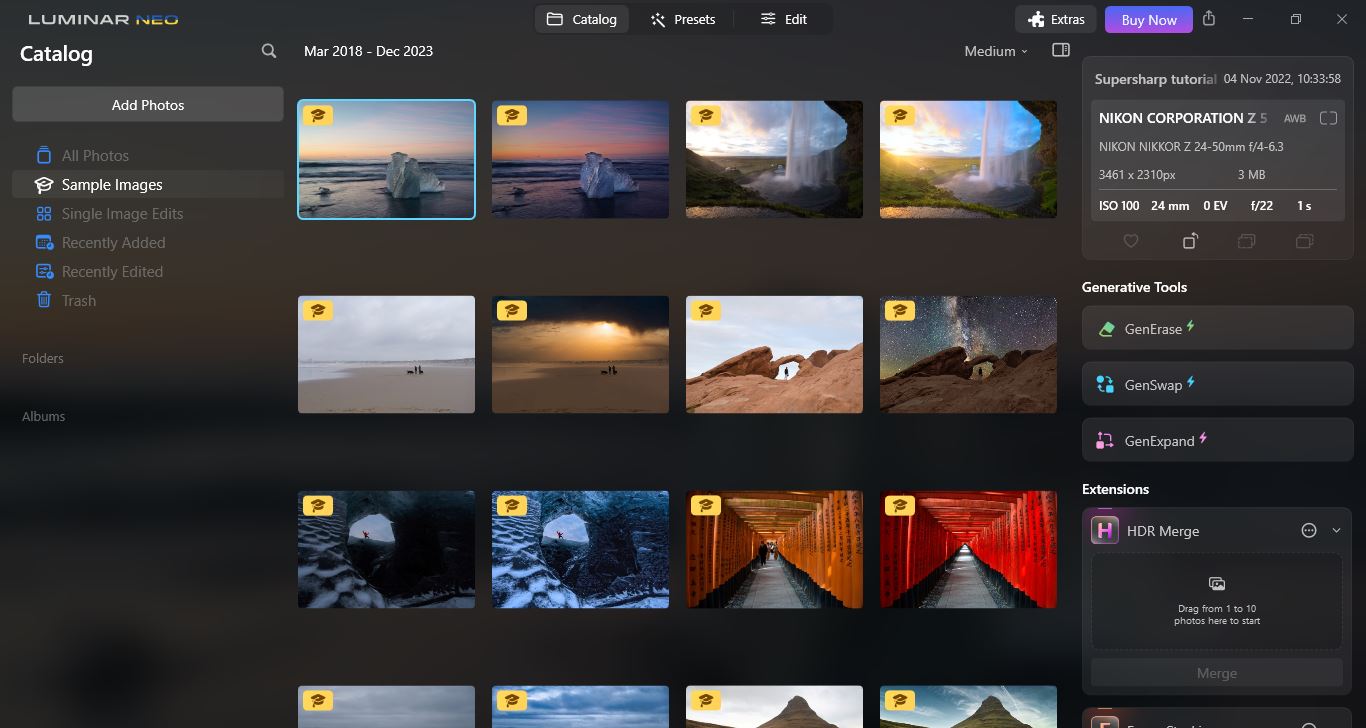Select the dark ice cave thumbnail
Viewport: 1366px width, 728px height.
pos(386,549)
